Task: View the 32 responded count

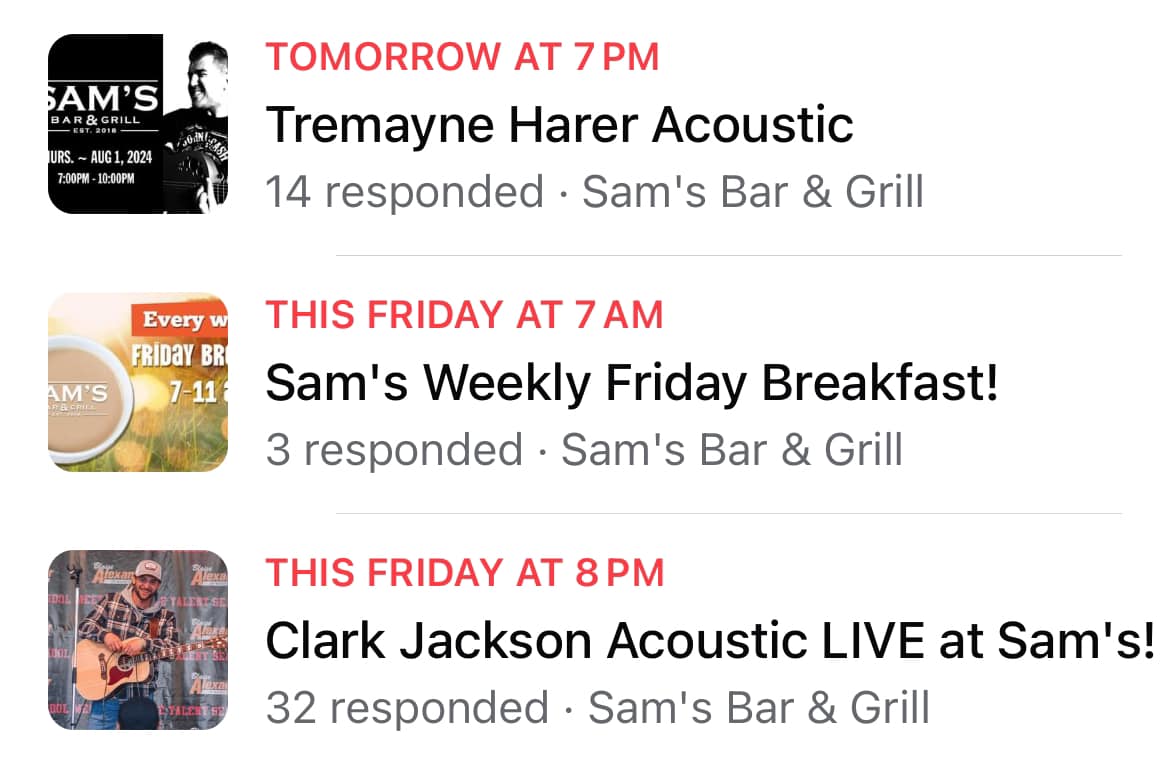Action: (x=407, y=709)
